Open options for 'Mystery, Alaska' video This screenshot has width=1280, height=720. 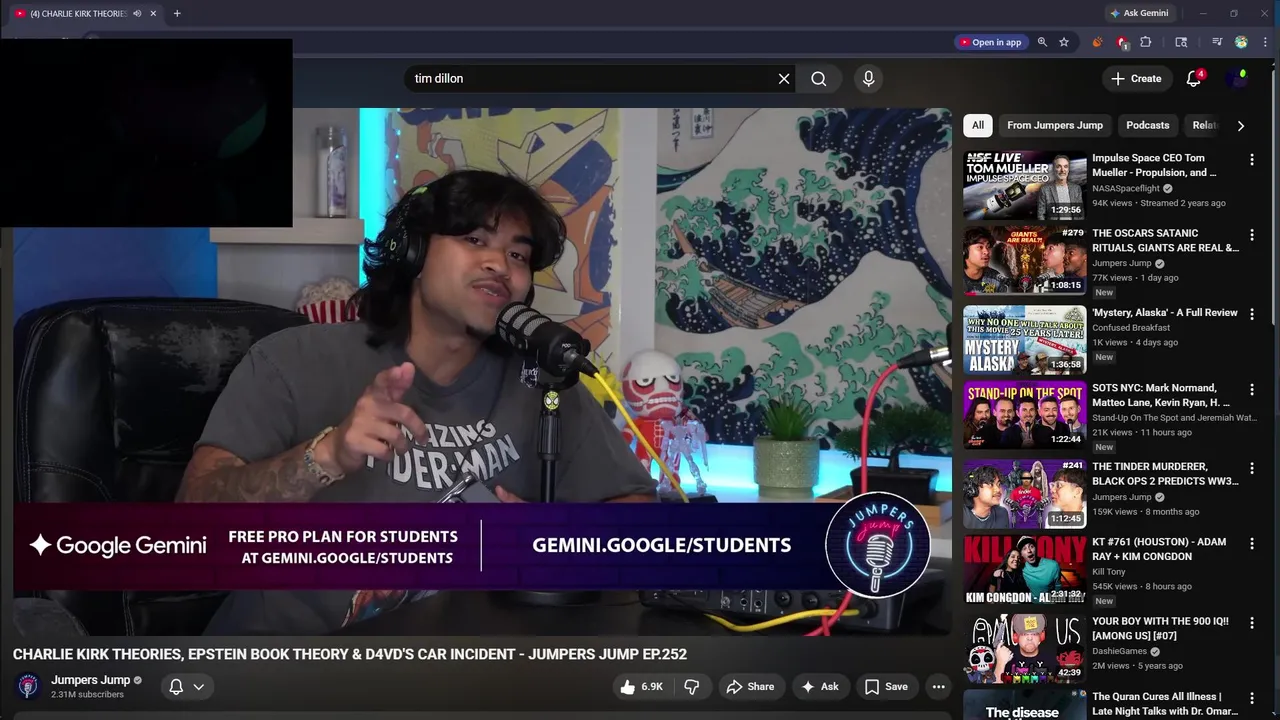click(x=1251, y=314)
